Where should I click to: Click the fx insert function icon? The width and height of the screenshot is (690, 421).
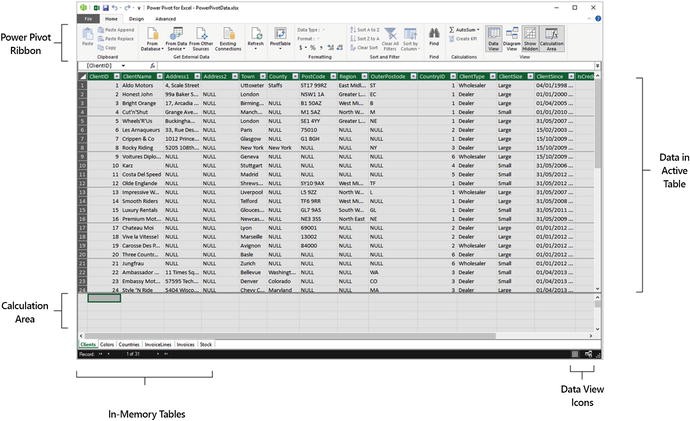click(153, 66)
